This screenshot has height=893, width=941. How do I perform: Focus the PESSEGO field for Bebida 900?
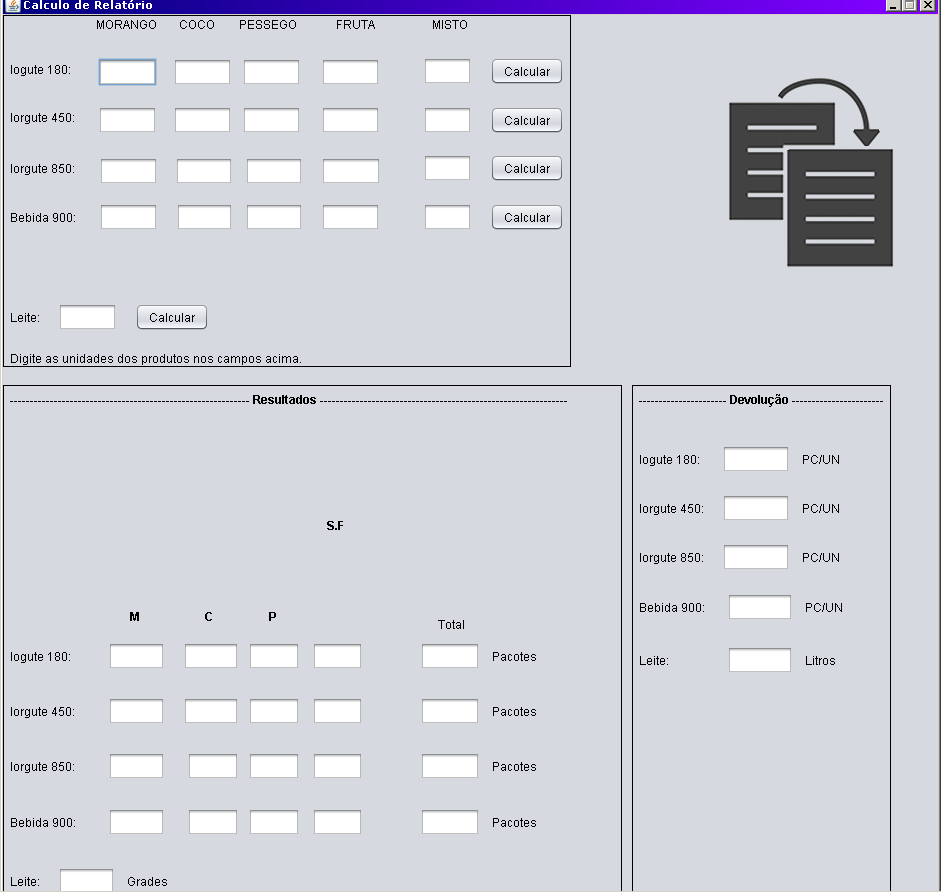274,217
